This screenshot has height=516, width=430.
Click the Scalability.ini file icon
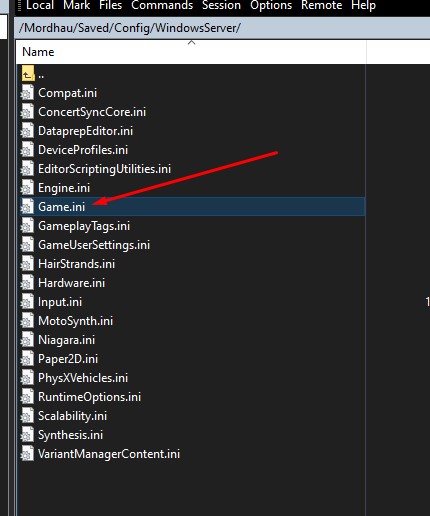point(27,416)
